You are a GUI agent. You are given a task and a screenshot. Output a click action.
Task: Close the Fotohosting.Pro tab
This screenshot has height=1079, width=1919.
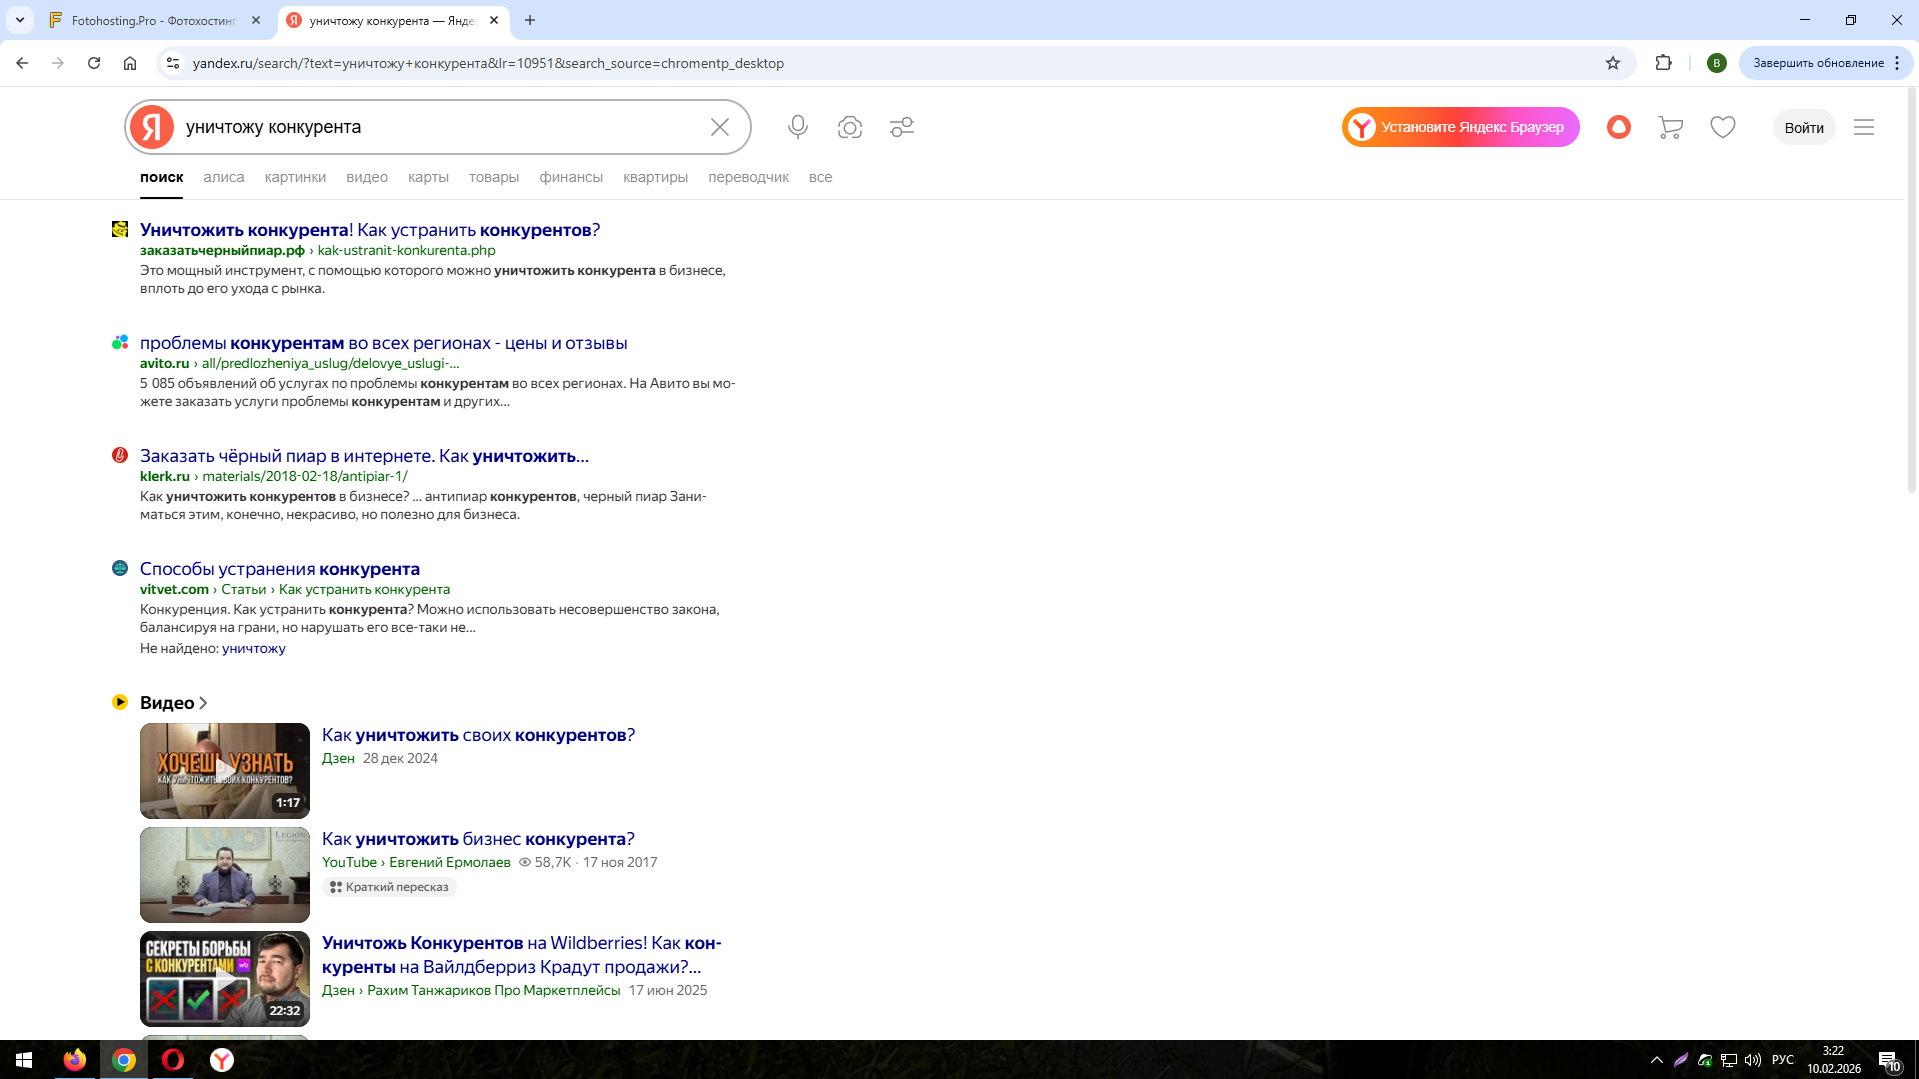(256, 20)
